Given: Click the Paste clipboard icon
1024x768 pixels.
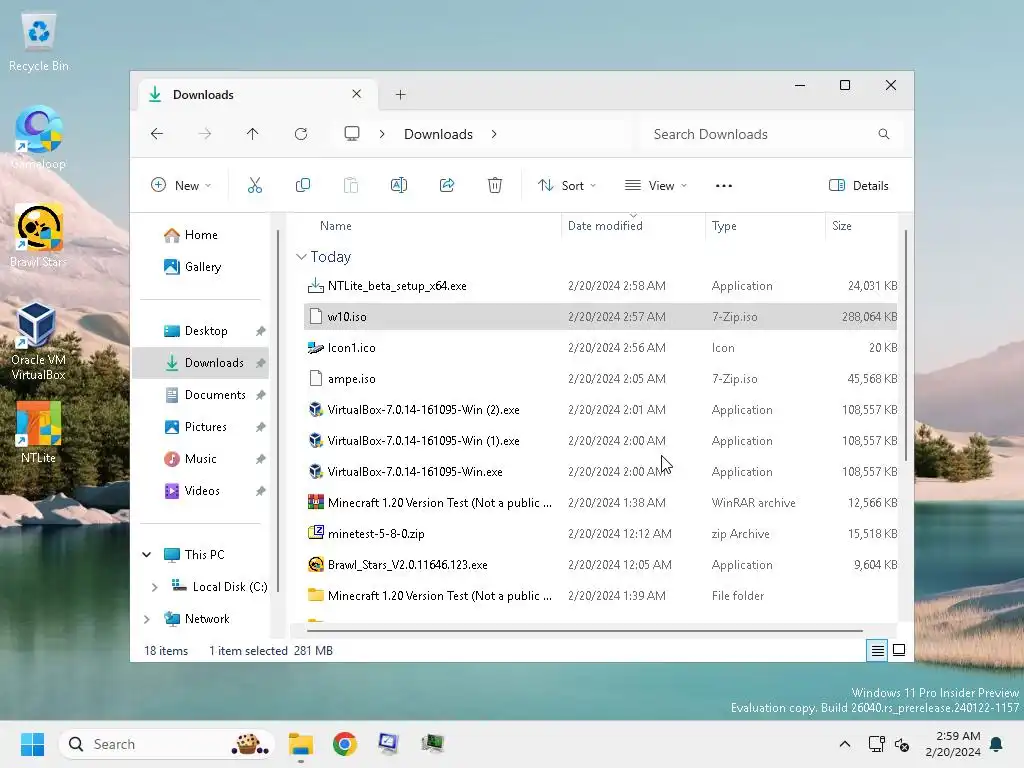Looking at the screenshot, I should pyautogui.click(x=351, y=185).
